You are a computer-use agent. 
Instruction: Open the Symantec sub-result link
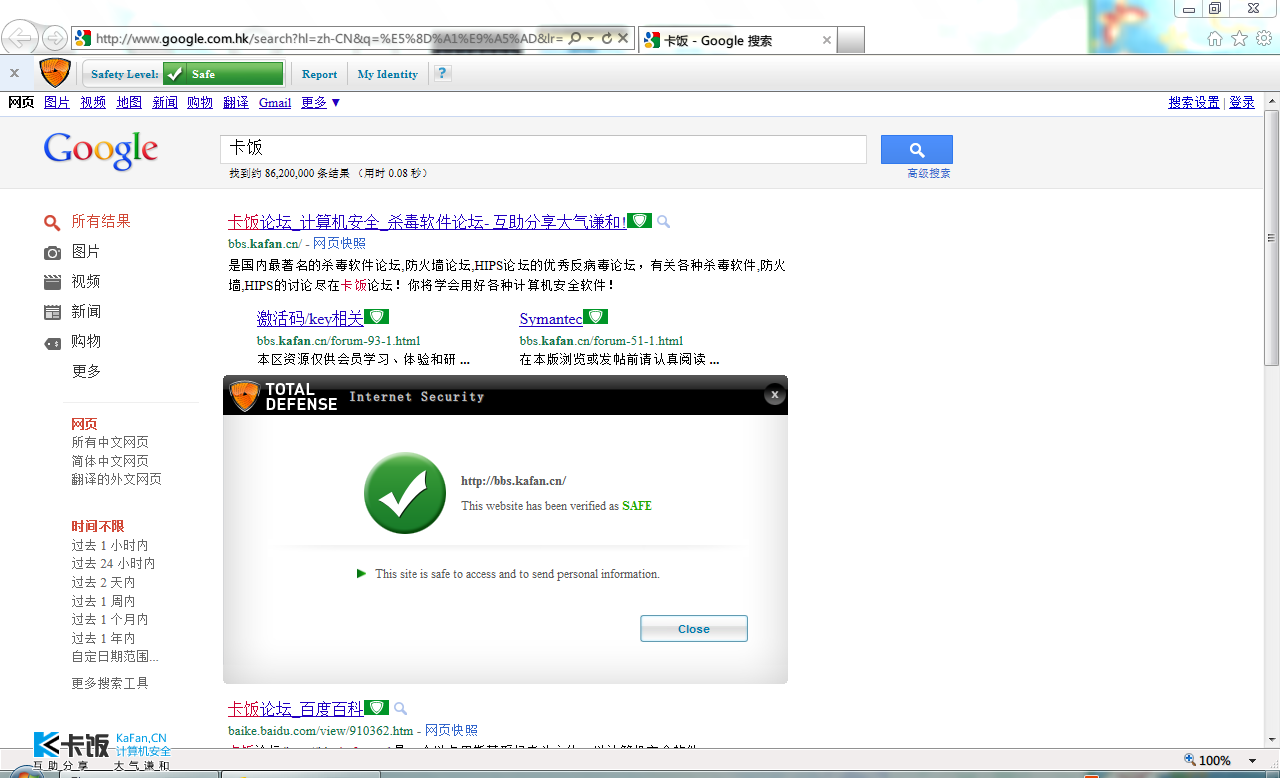551,319
